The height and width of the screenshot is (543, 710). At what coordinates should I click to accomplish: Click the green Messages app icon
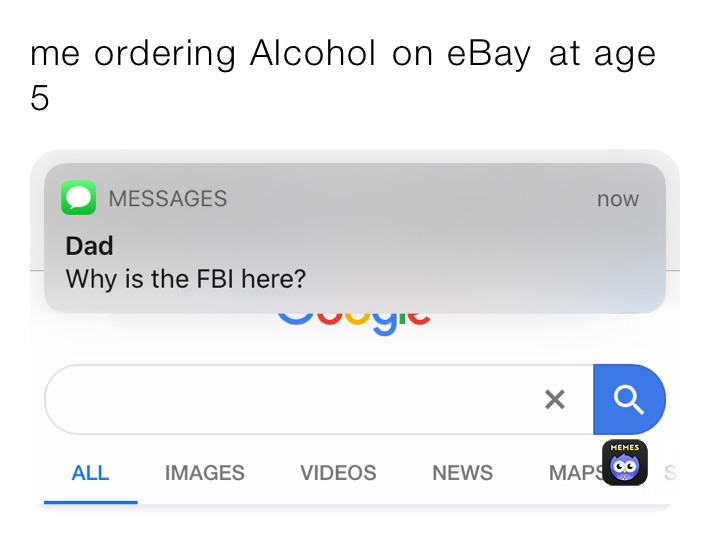click(x=78, y=198)
